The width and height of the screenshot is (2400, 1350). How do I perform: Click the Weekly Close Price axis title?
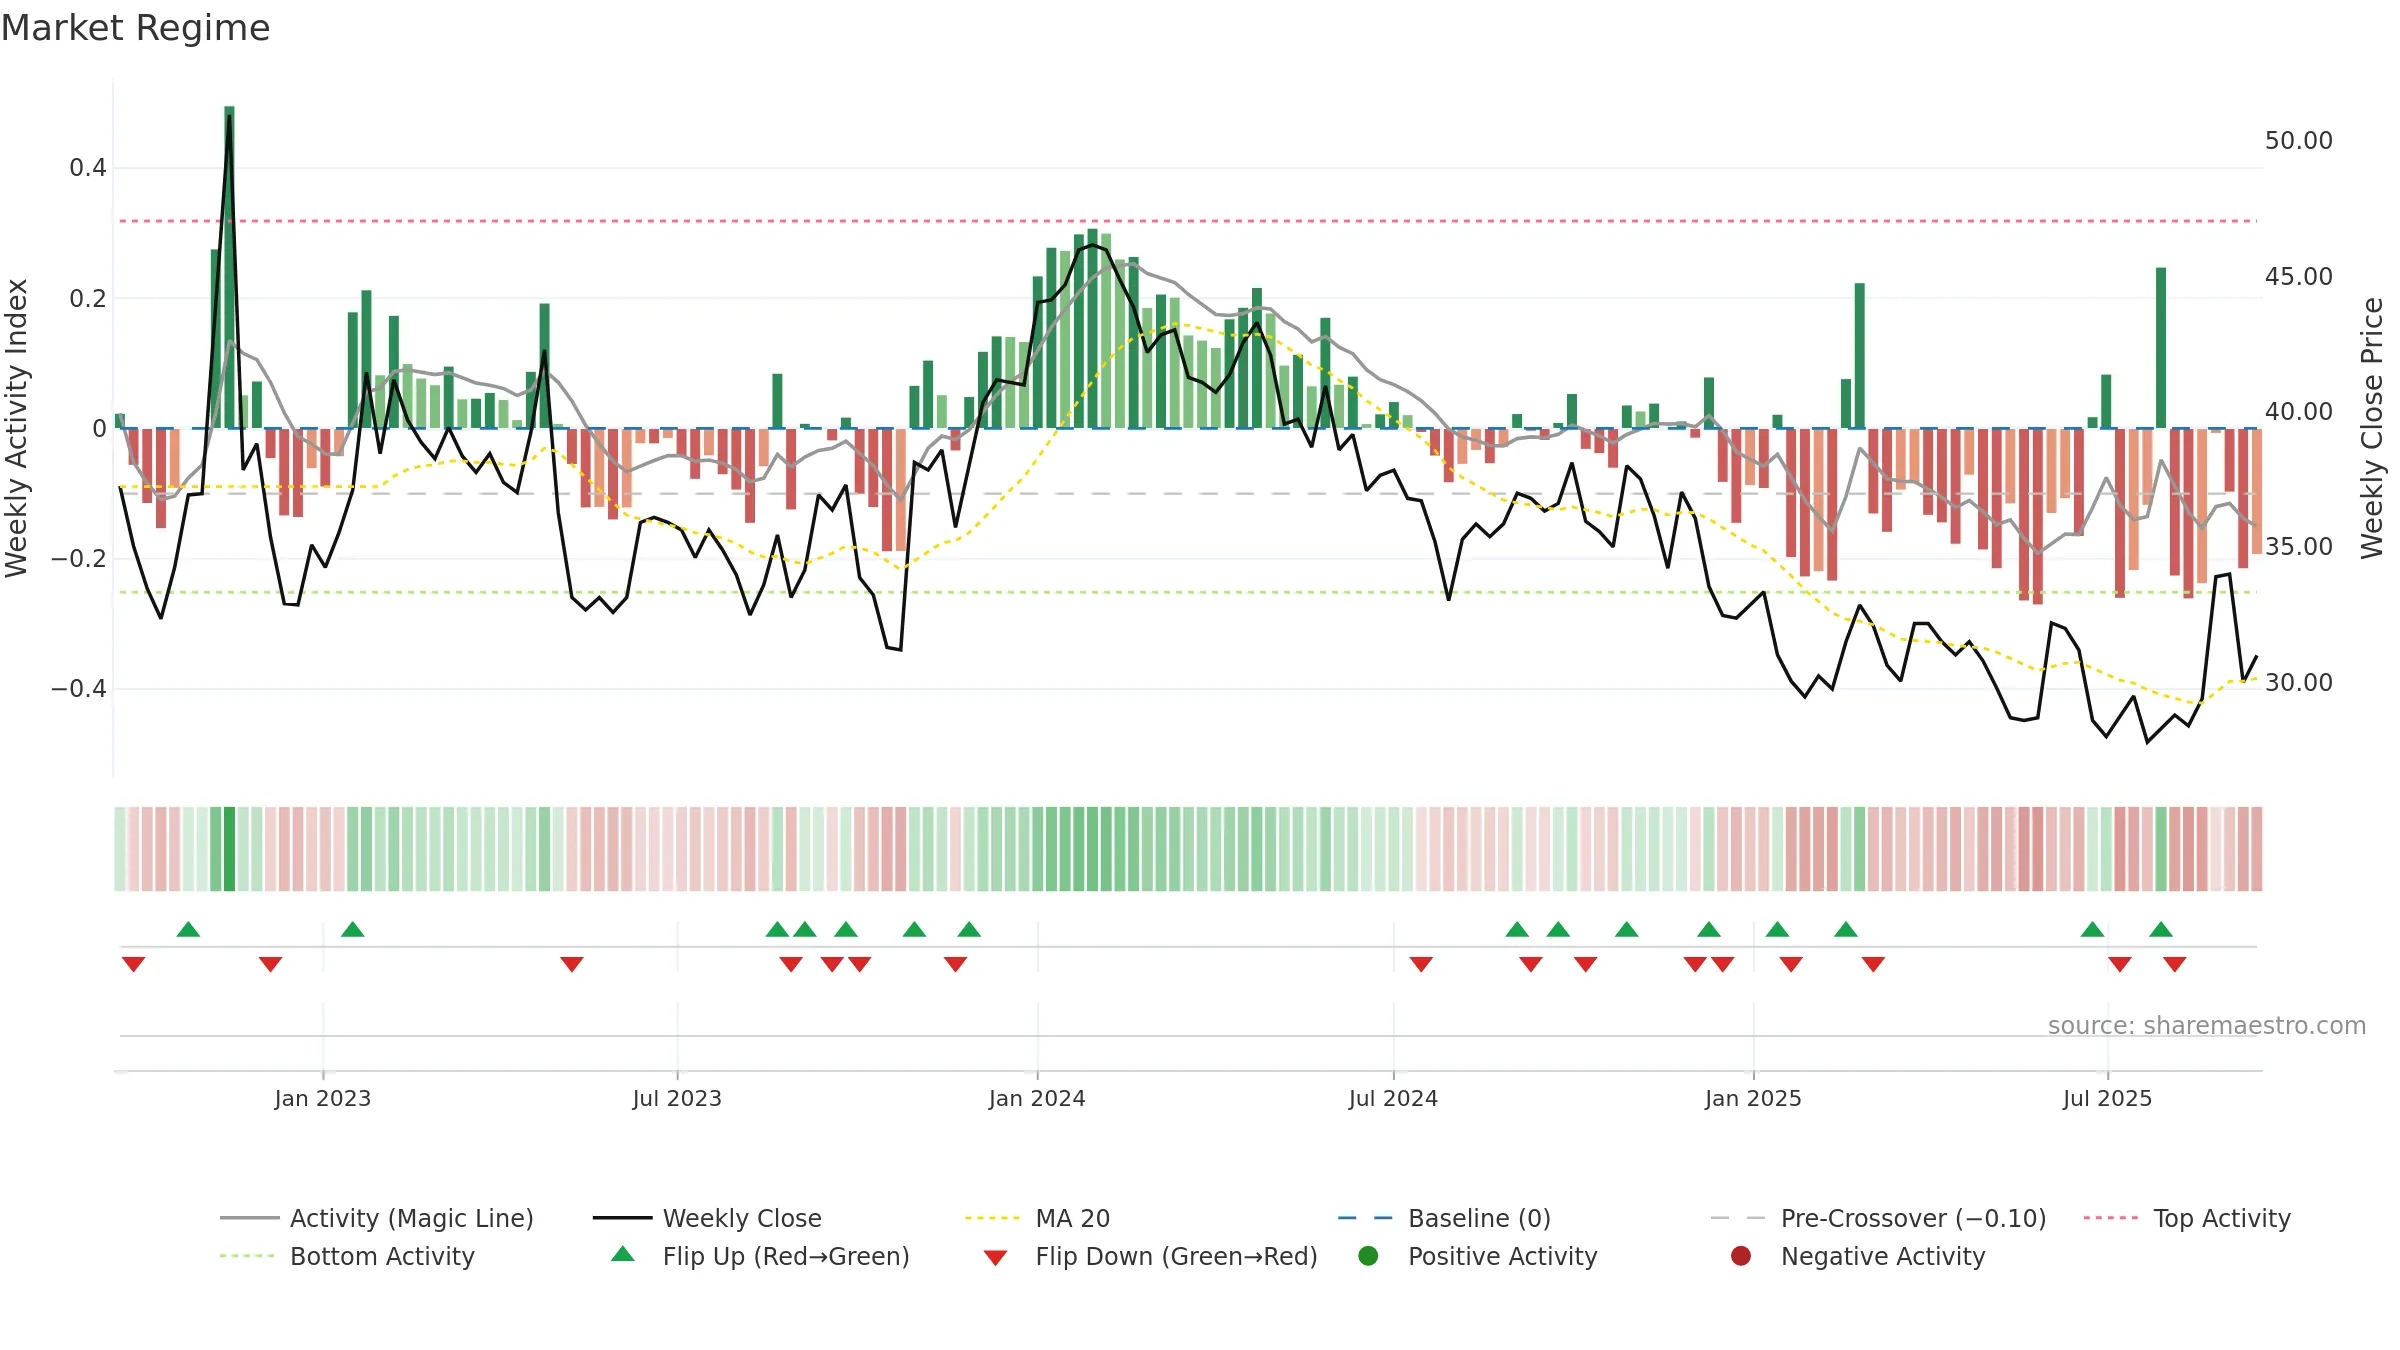[2372, 428]
